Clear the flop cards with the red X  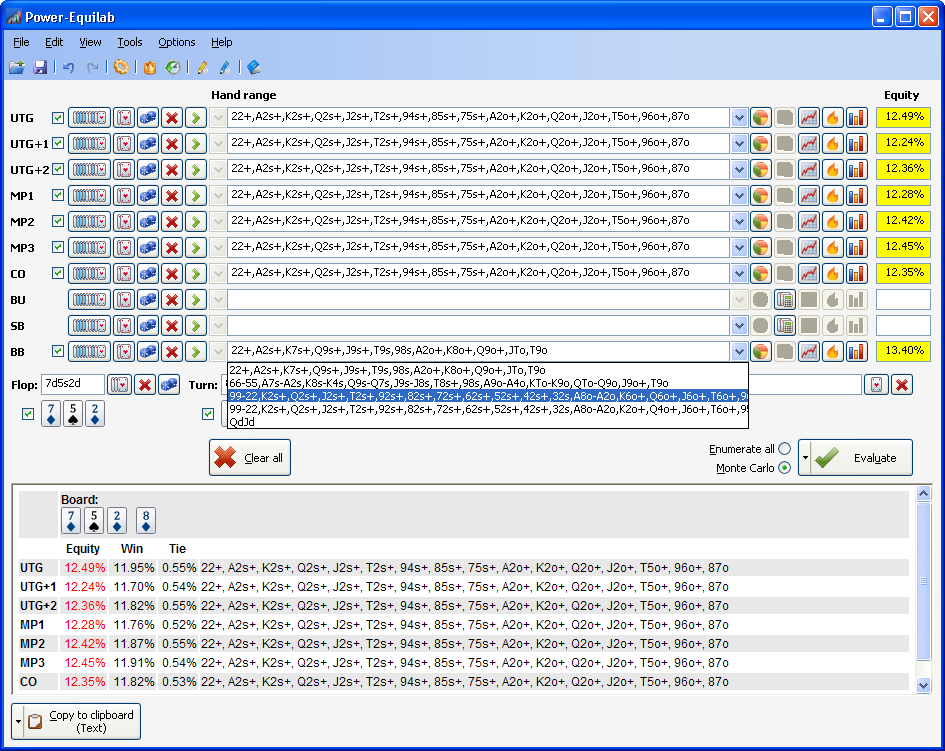145,385
